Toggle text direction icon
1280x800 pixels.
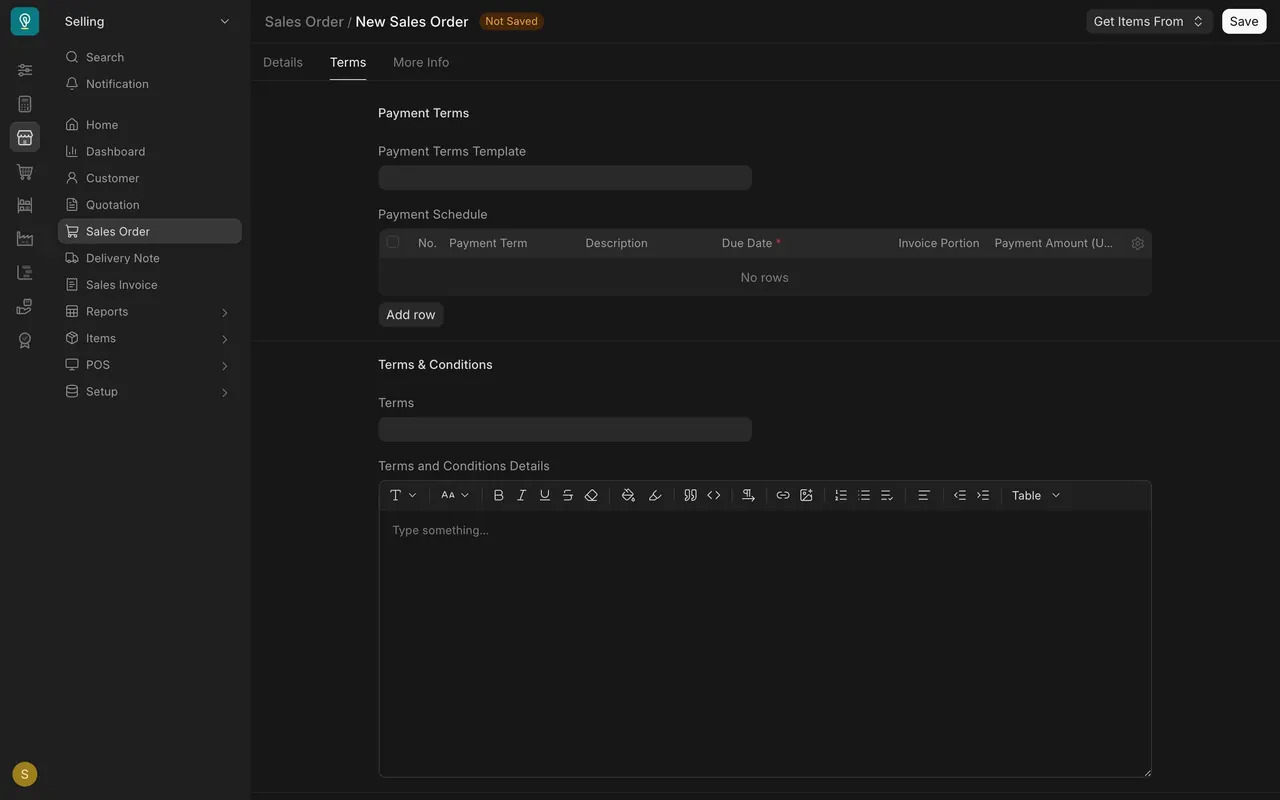[748, 495]
